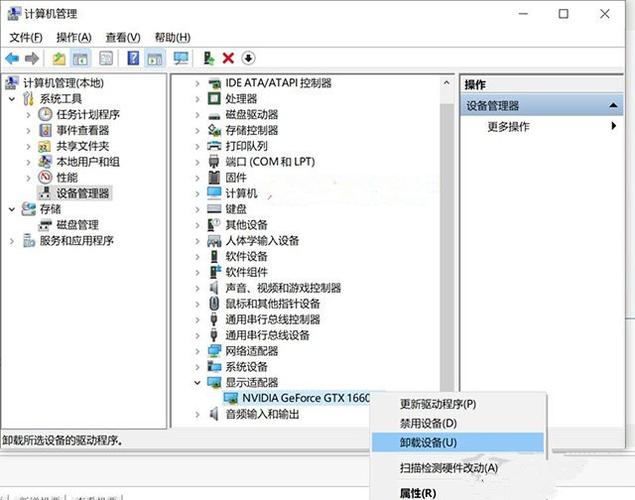The image size is (635, 500).
Task: Select the 任务计划程序 clock icon
Action: [45, 115]
